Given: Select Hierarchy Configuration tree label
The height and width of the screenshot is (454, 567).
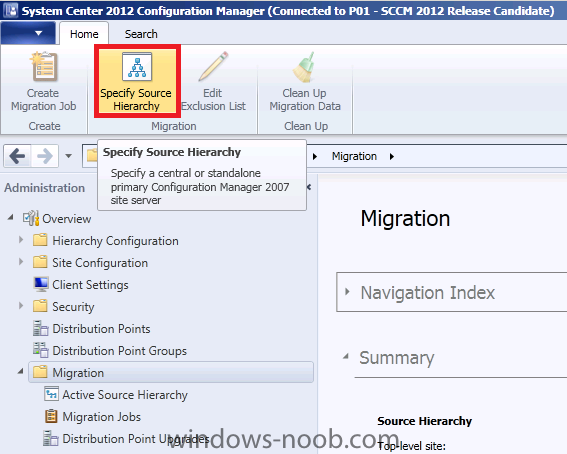Looking at the screenshot, I should [x=115, y=241].
